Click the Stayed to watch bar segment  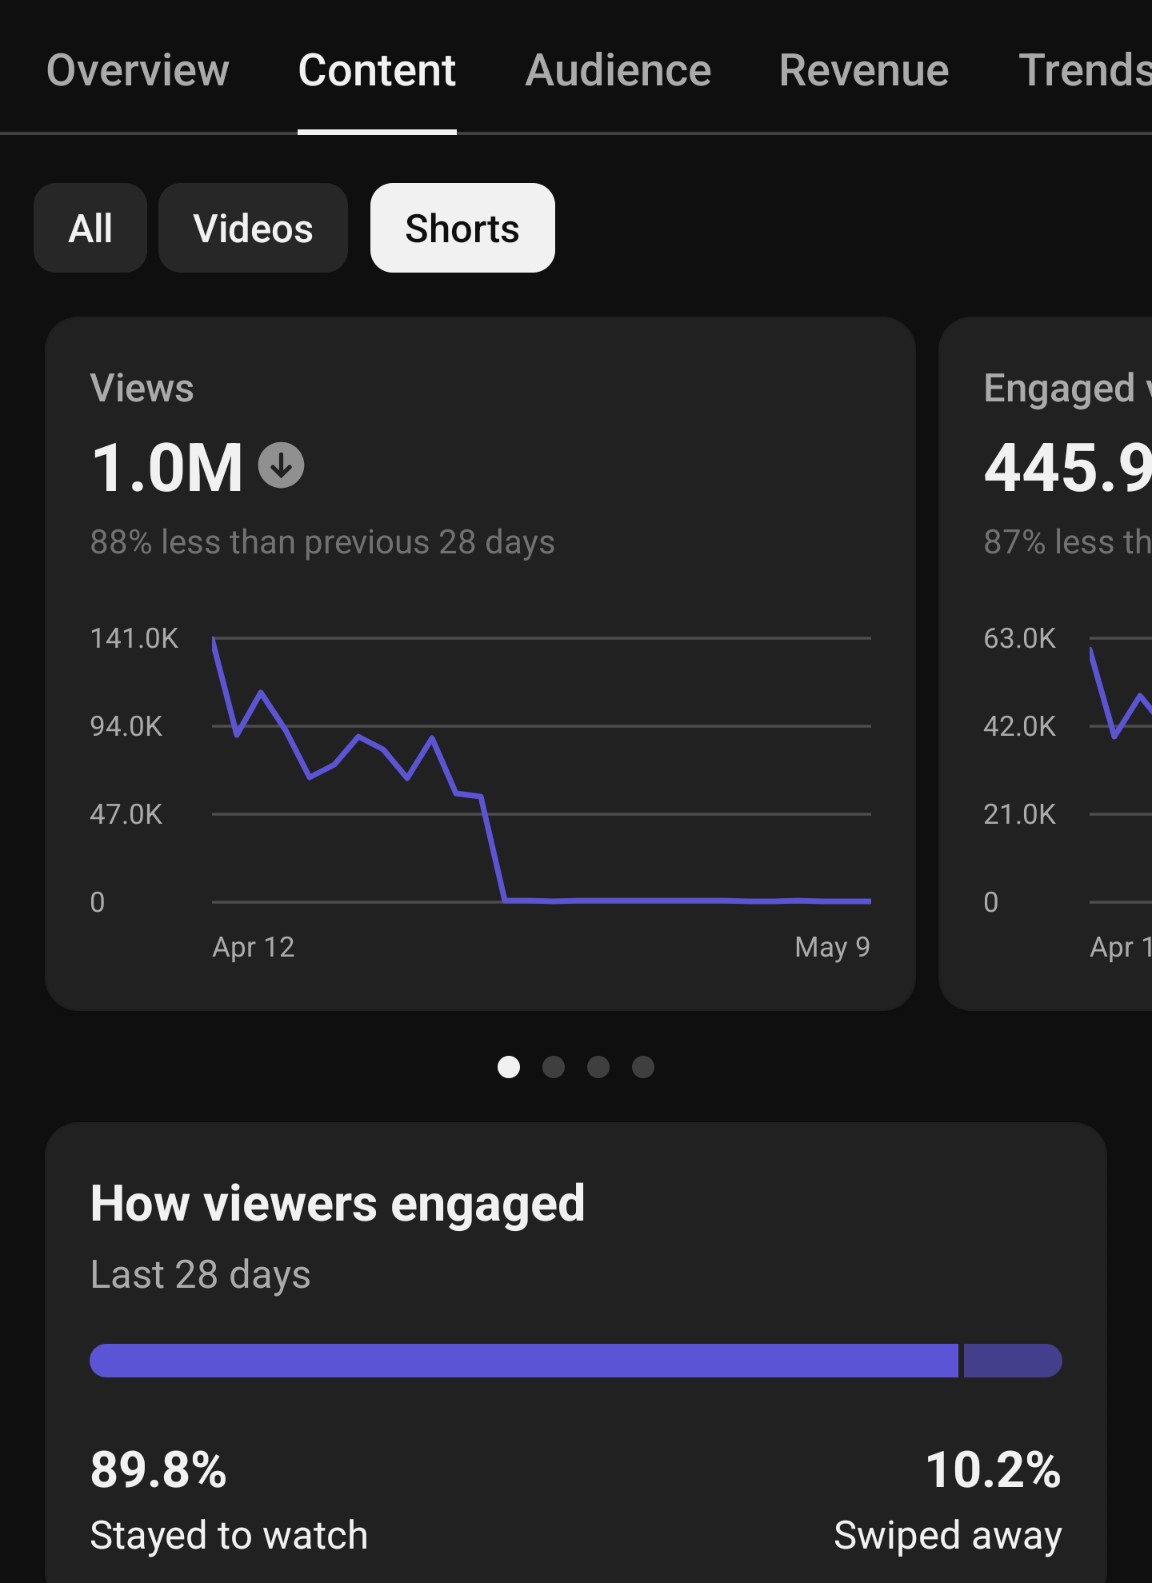pyautogui.click(x=524, y=1361)
